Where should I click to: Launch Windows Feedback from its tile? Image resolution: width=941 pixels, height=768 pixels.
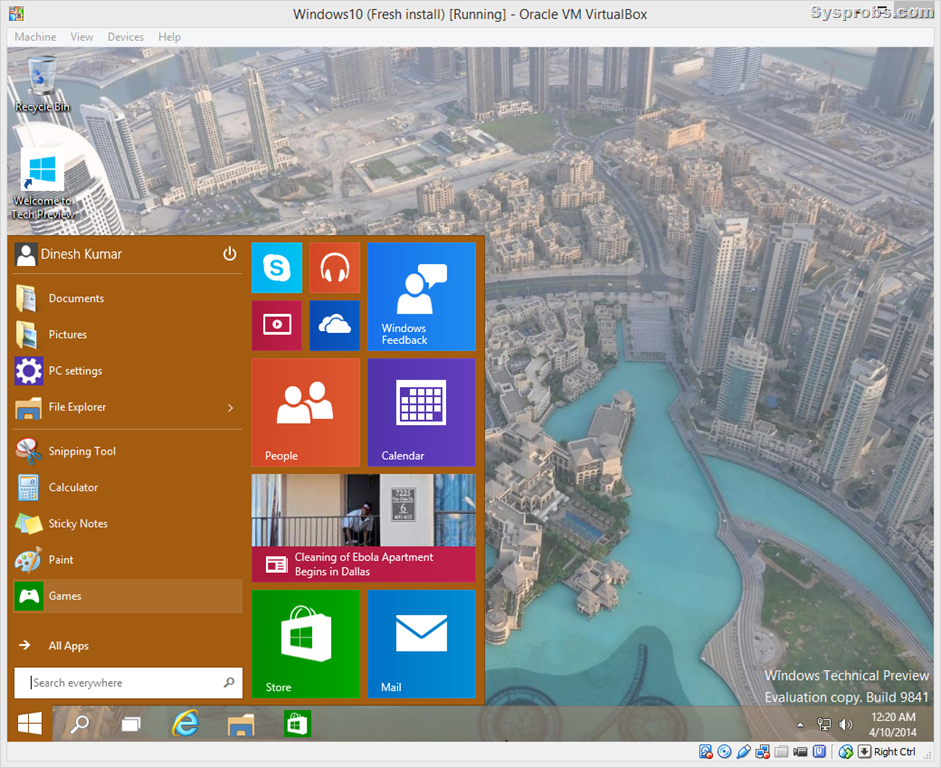(421, 297)
